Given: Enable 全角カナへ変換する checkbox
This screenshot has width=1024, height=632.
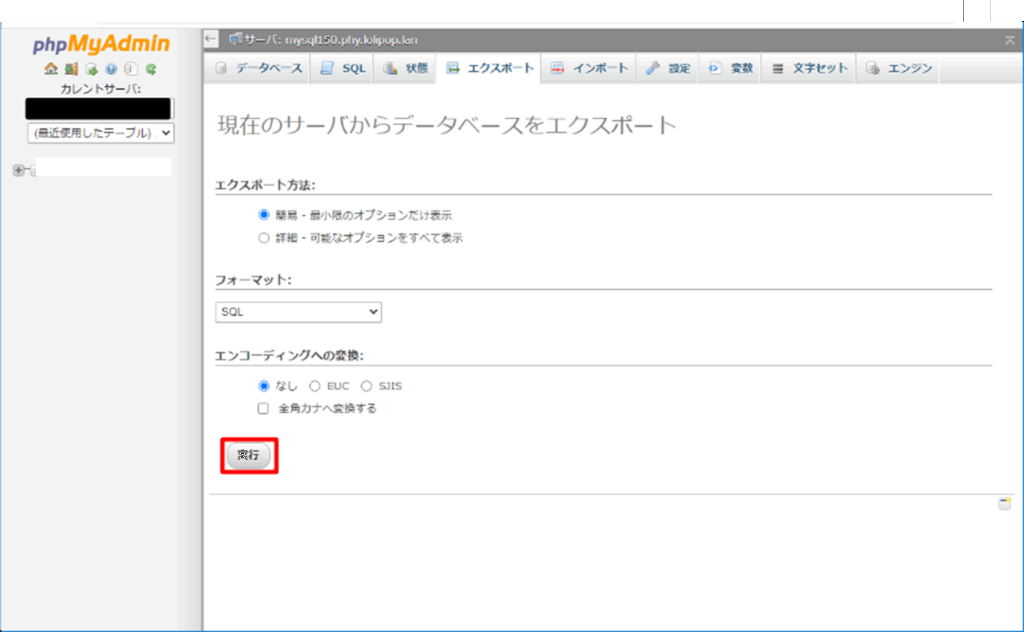Looking at the screenshot, I should (x=264, y=408).
